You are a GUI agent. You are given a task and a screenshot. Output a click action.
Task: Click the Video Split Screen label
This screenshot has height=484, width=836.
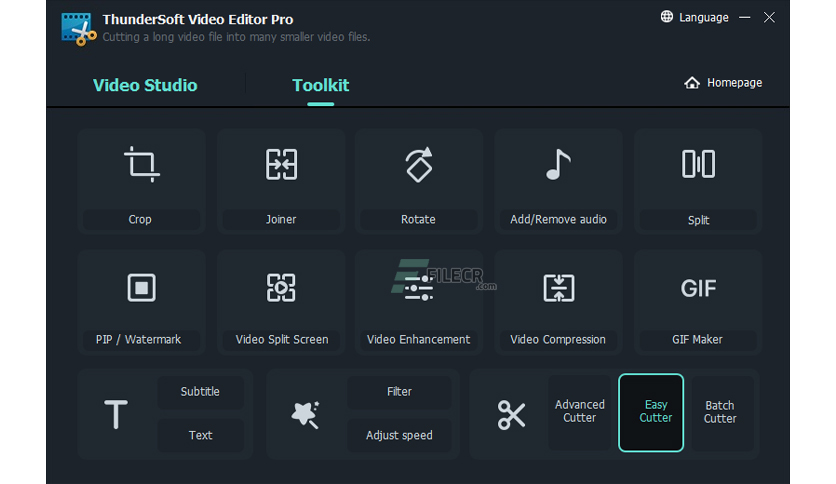pos(281,340)
